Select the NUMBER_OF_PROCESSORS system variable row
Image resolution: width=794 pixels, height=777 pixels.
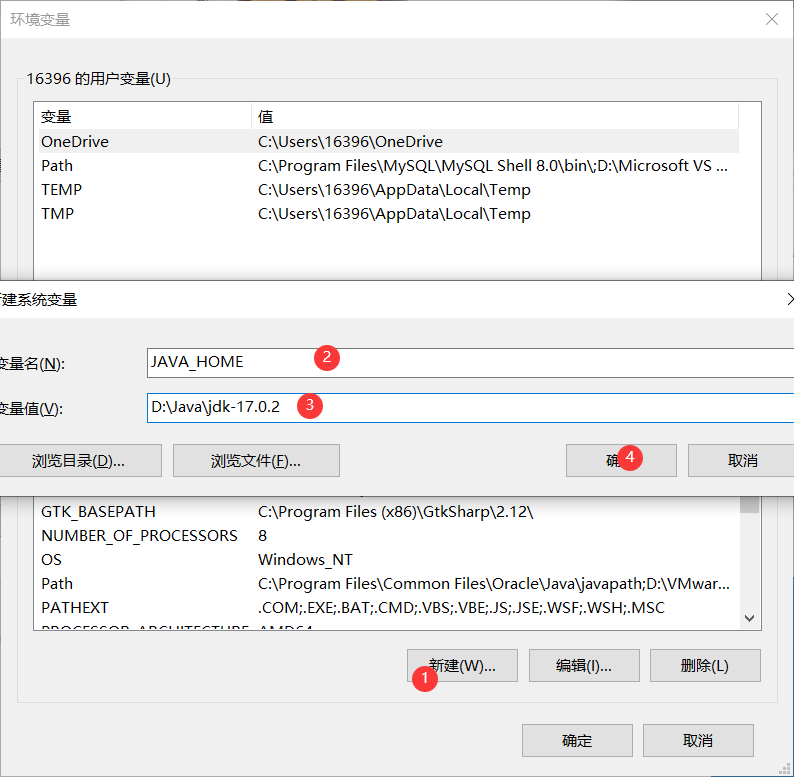coord(388,535)
